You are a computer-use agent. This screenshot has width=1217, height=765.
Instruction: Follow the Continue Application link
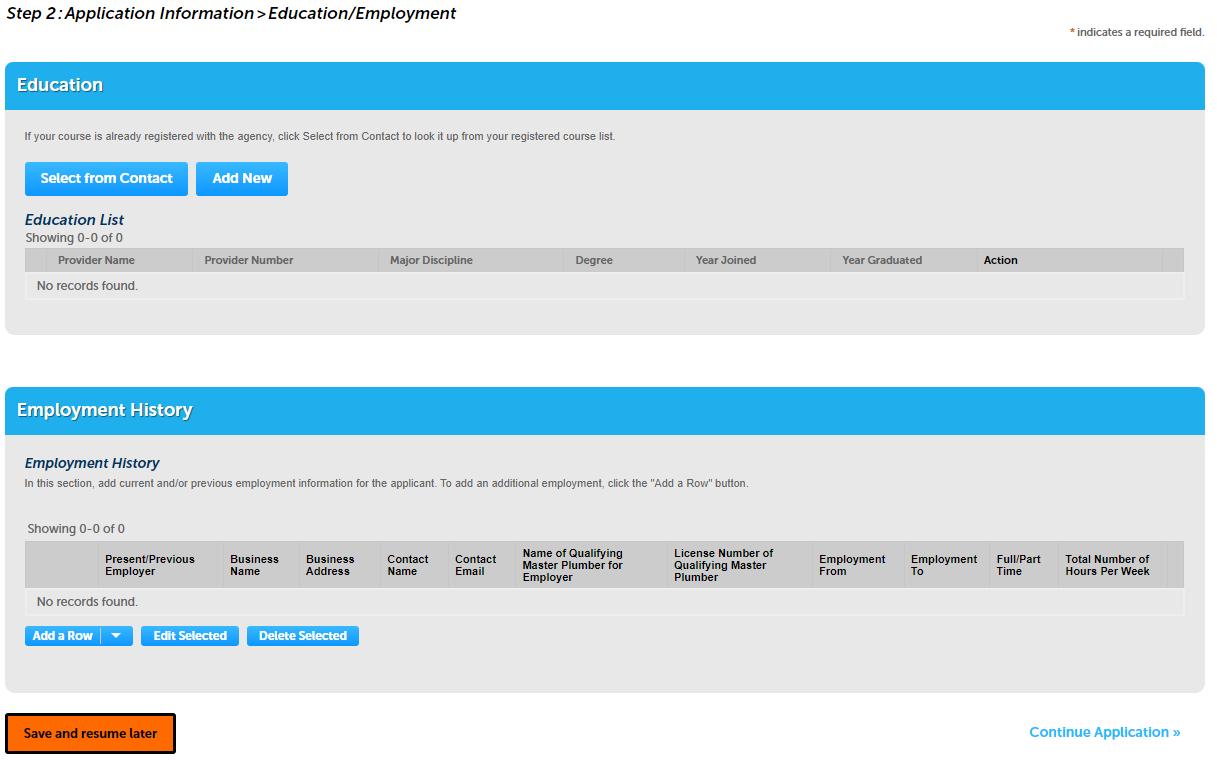tap(1104, 732)
